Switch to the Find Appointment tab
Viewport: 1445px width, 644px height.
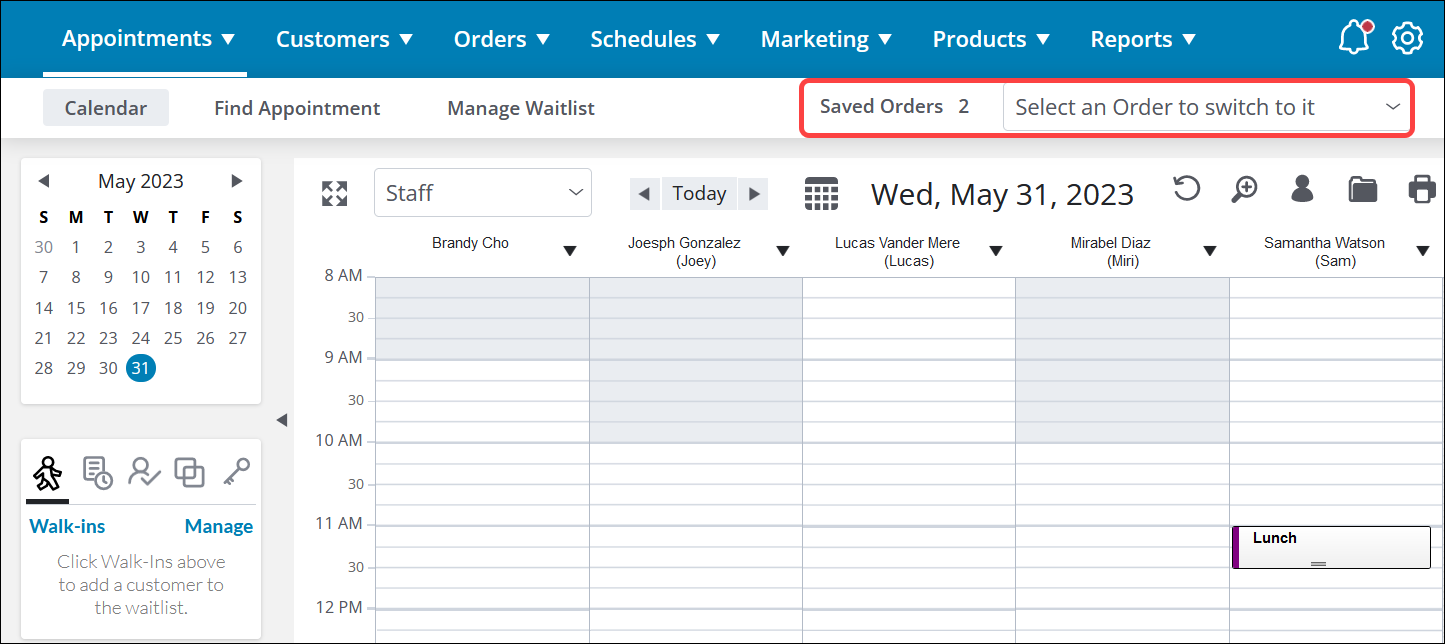297,107
